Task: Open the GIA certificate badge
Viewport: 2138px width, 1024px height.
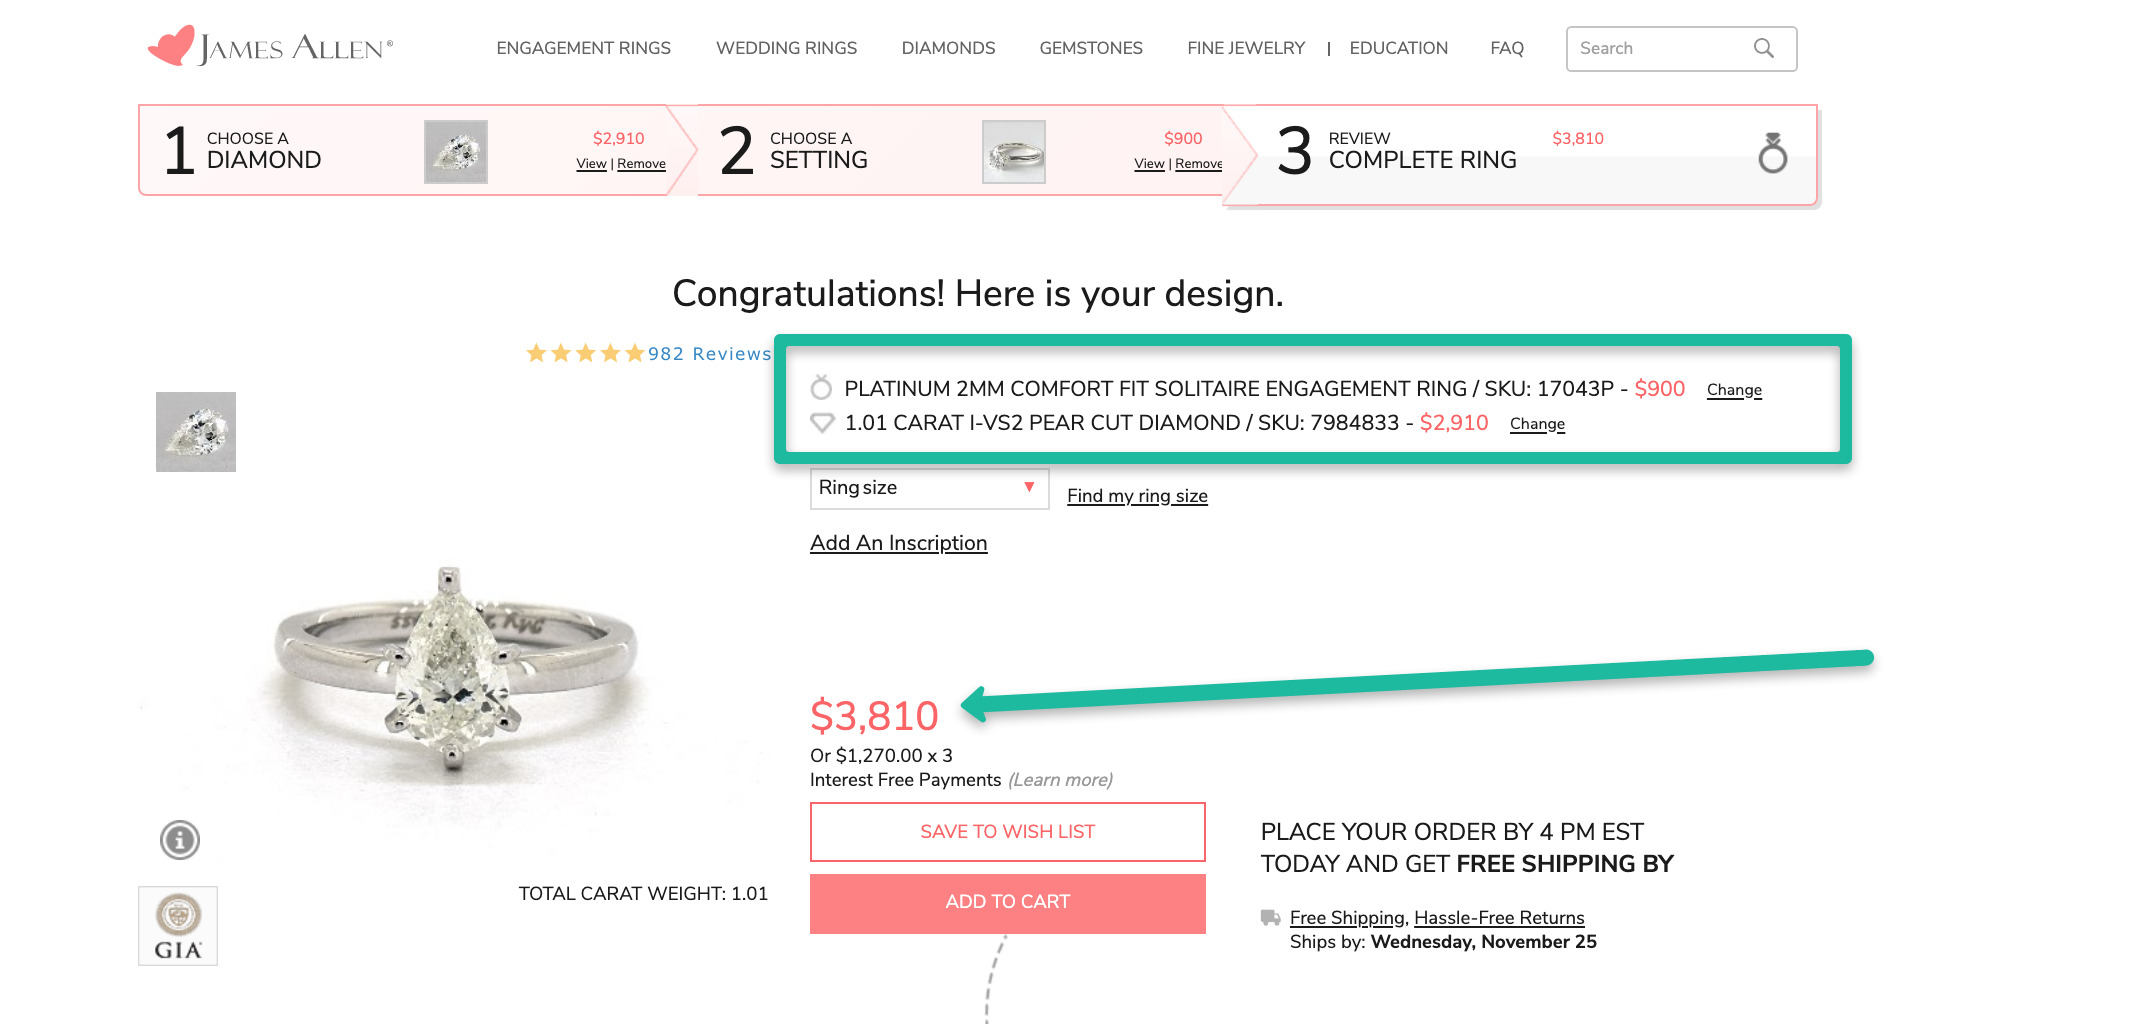Action: [x=178, y=926]
